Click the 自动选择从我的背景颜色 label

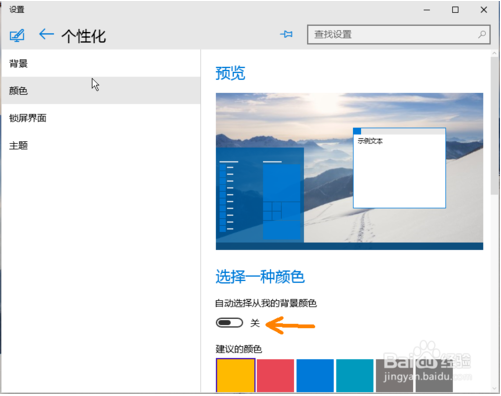[x=266, y=303]
